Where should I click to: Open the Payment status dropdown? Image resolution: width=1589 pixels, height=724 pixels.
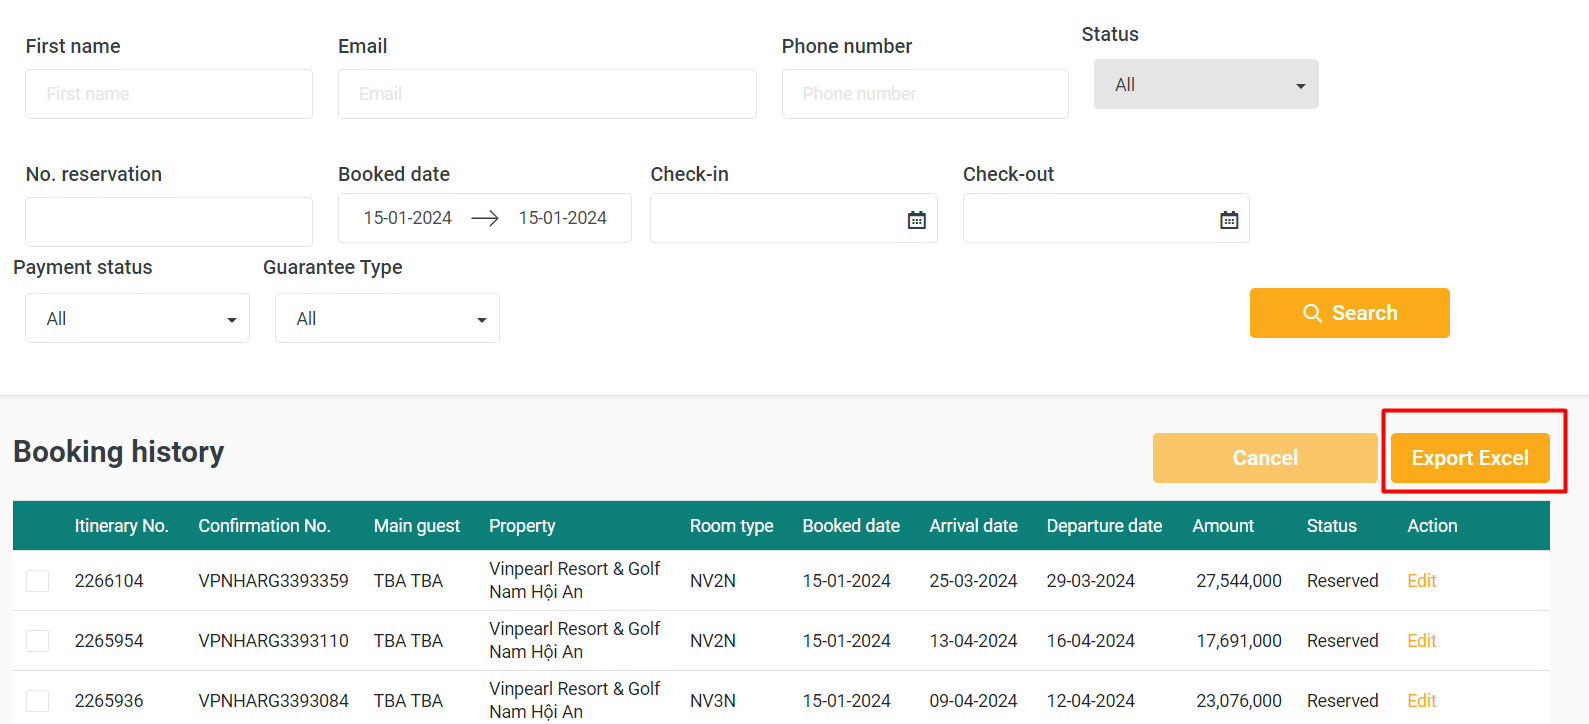[137, 319]
